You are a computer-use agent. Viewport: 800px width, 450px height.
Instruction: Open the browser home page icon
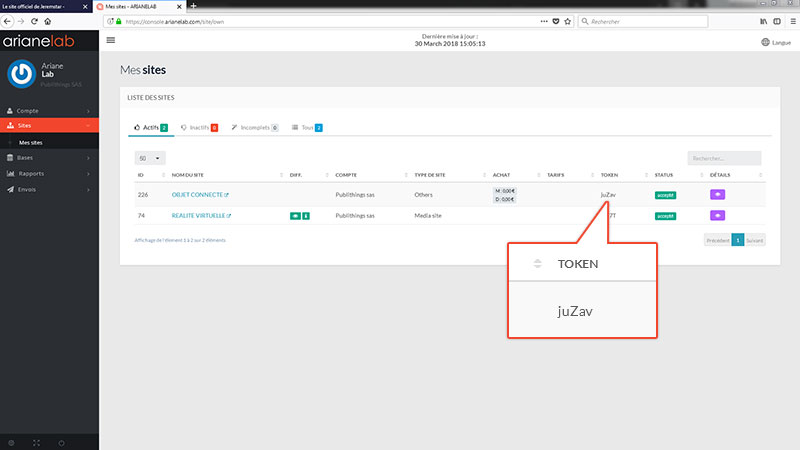(47, 21)
